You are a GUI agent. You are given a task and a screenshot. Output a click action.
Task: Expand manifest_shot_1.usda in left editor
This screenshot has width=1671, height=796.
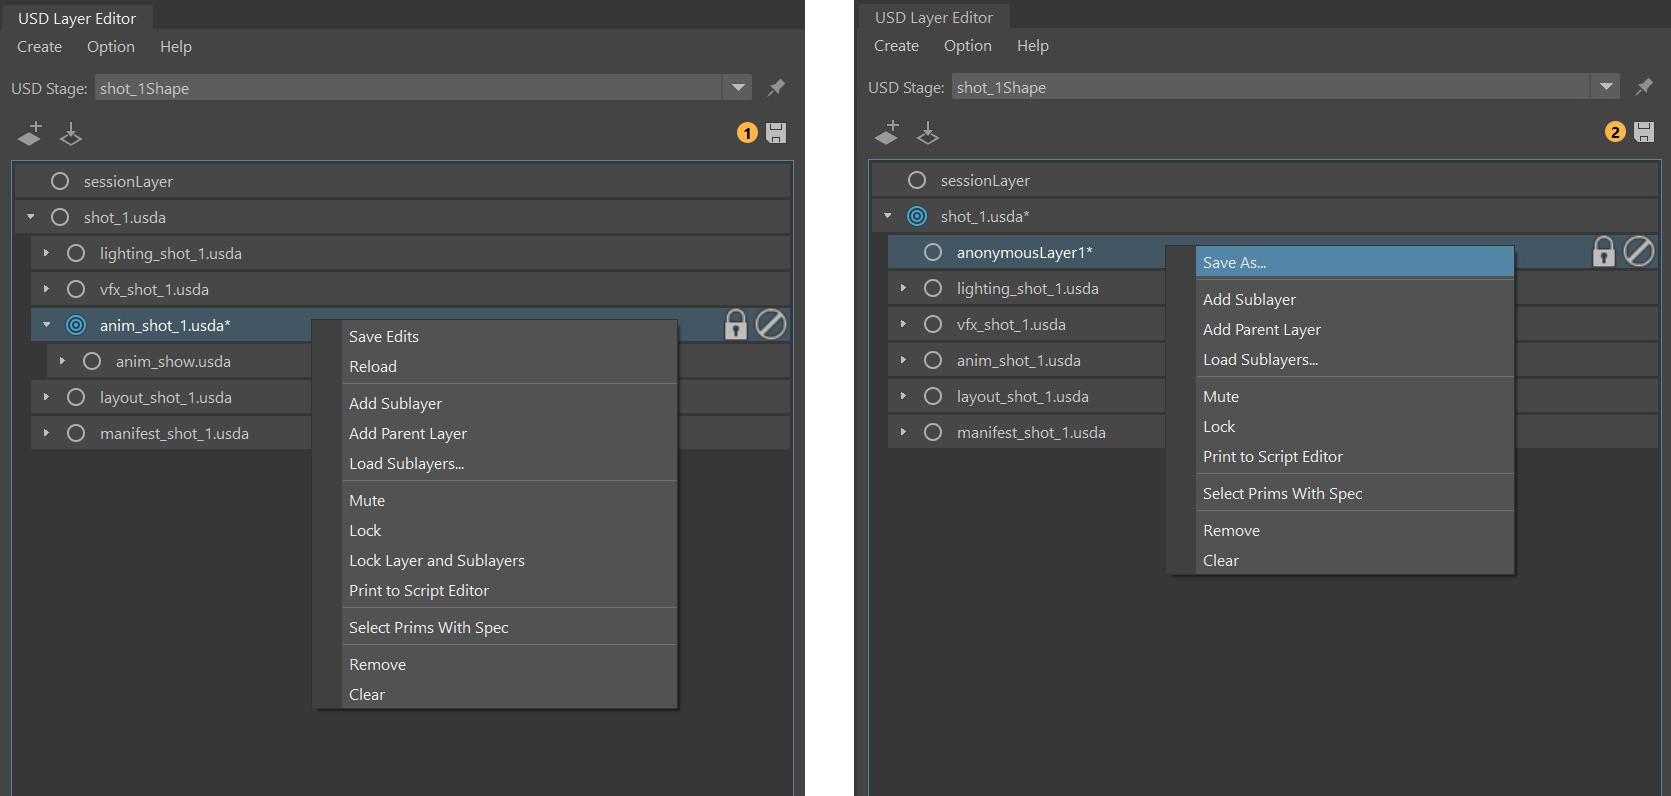(47, 433)
